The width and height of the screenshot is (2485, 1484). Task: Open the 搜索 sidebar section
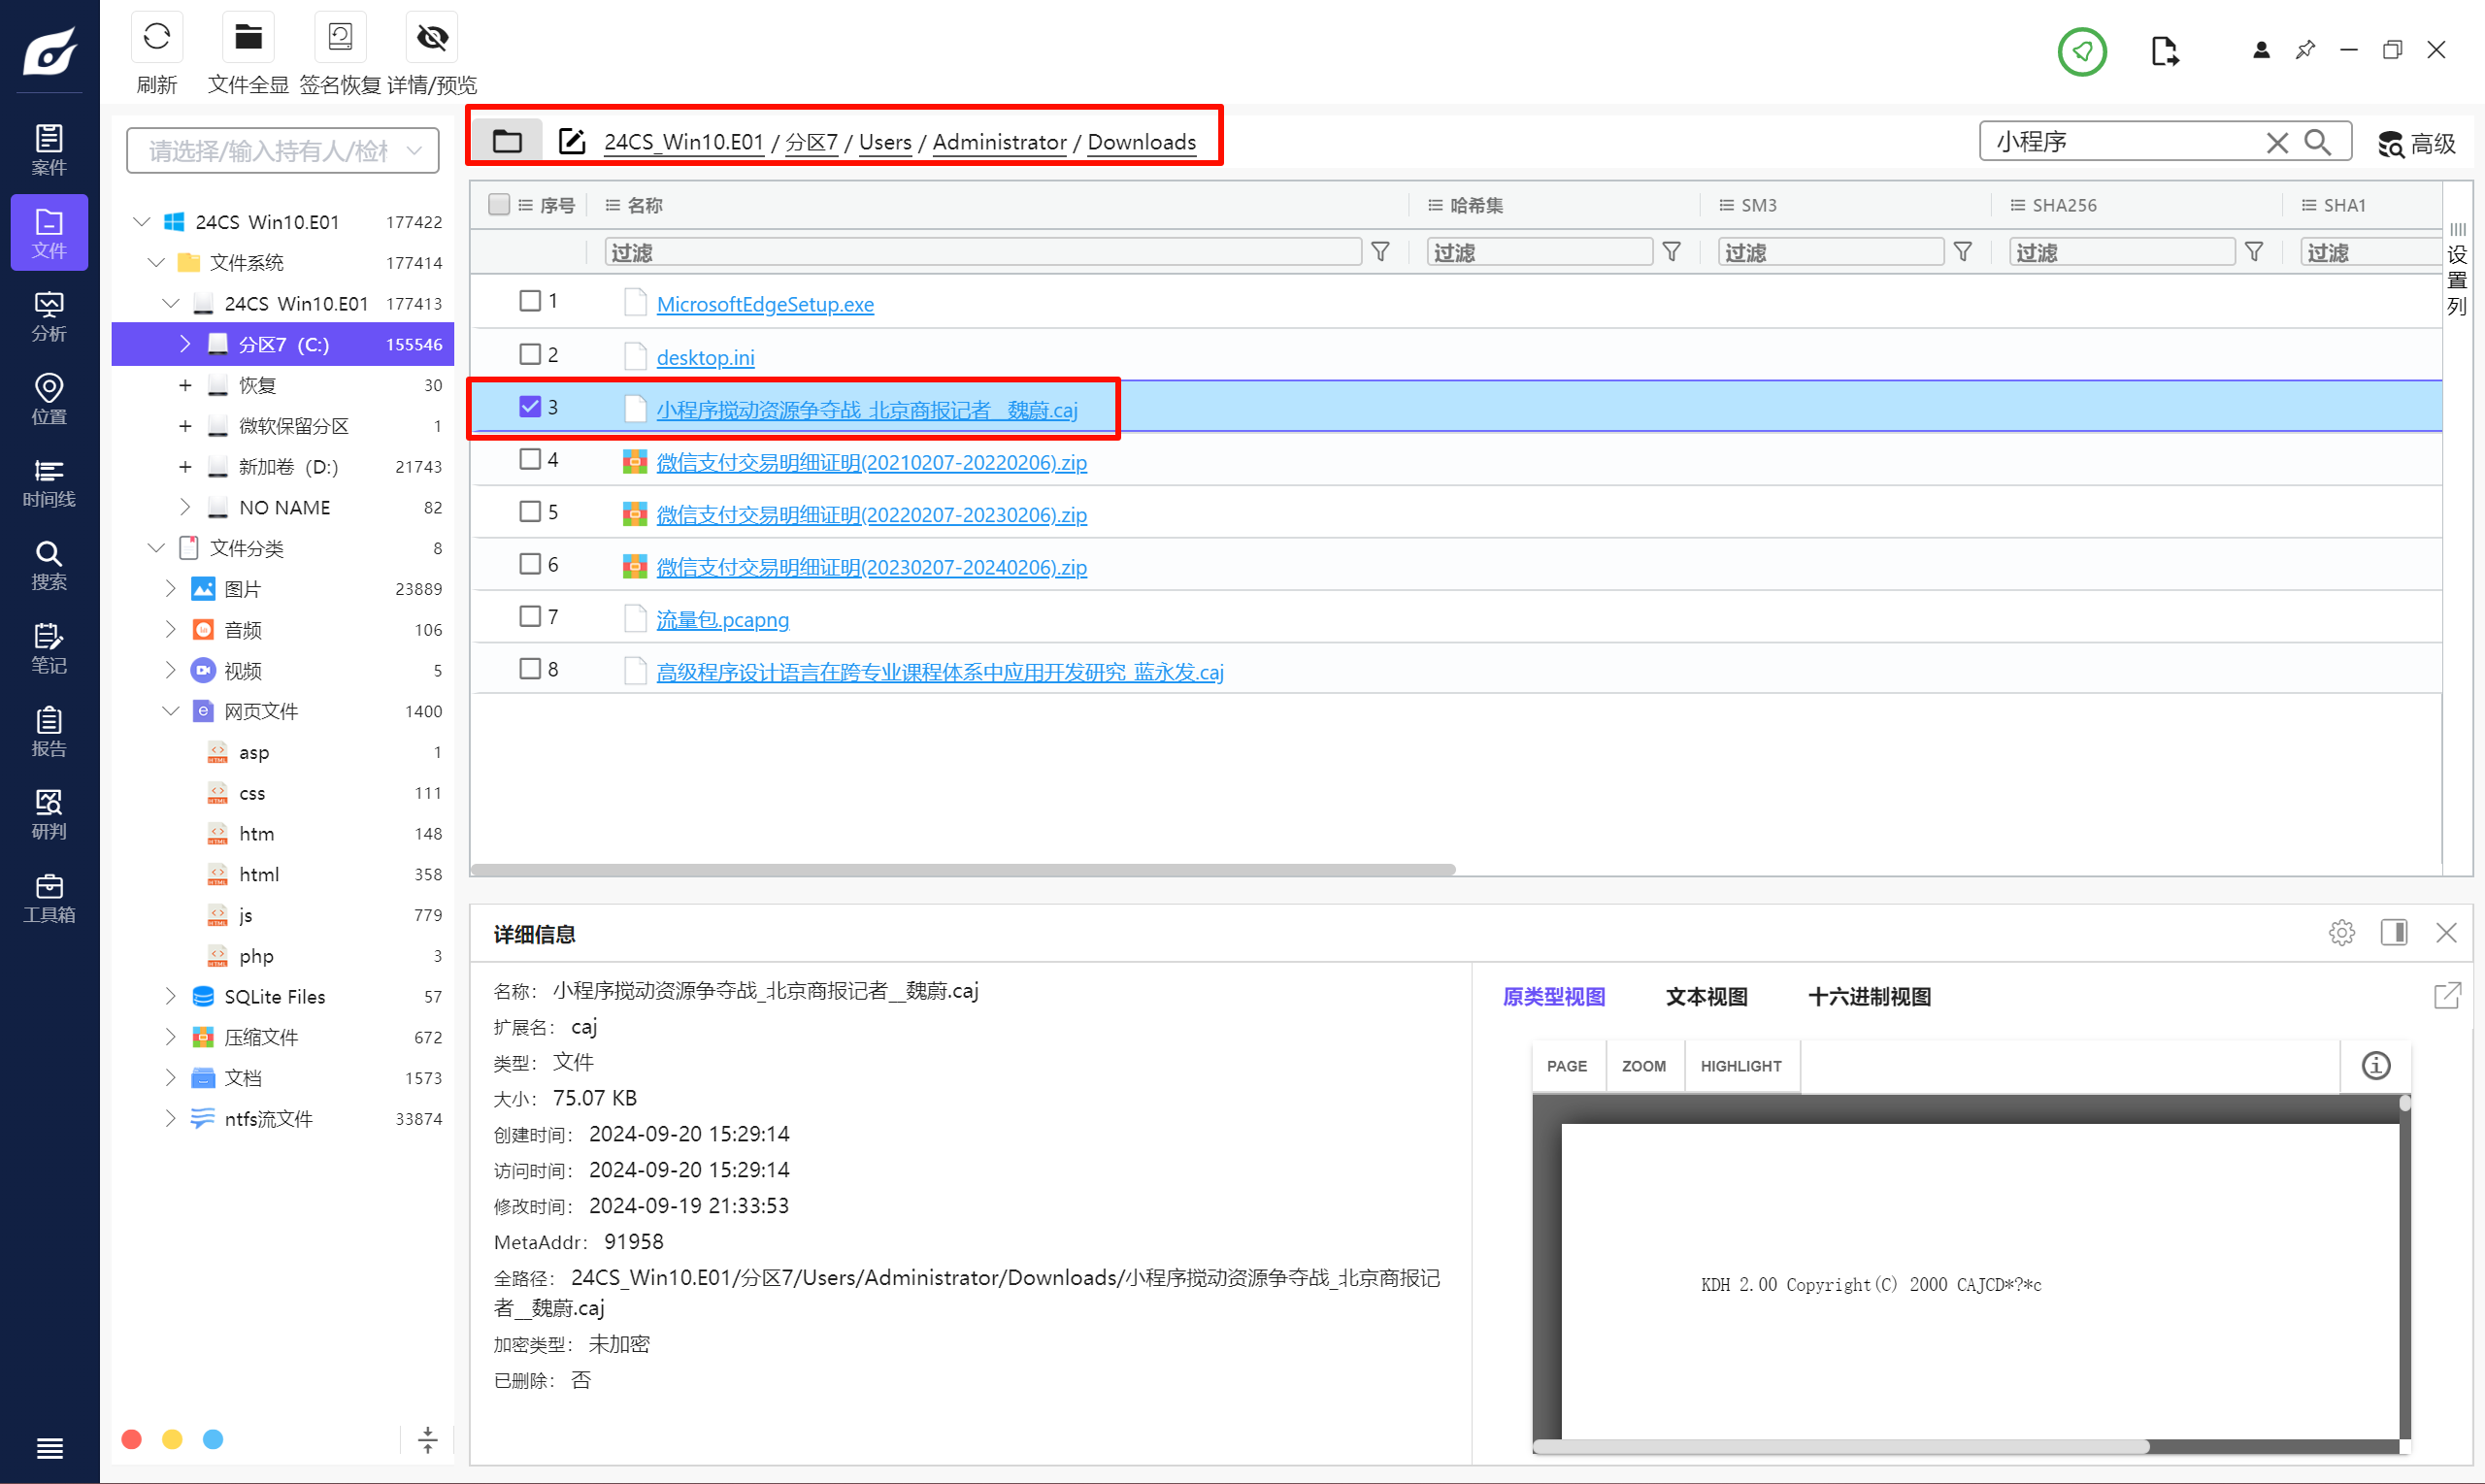coord(49,565)
